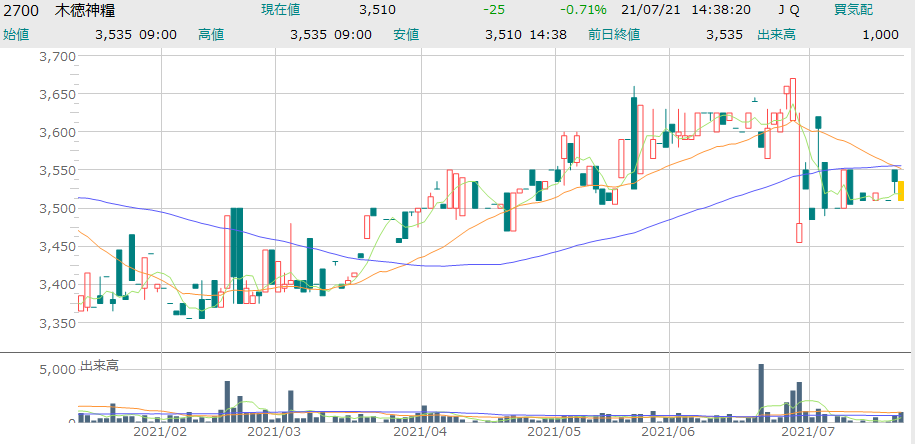Viewport: 915px width, 444px height.
Task: Click the 3,350 price axis label
Action: click(57, 323)
